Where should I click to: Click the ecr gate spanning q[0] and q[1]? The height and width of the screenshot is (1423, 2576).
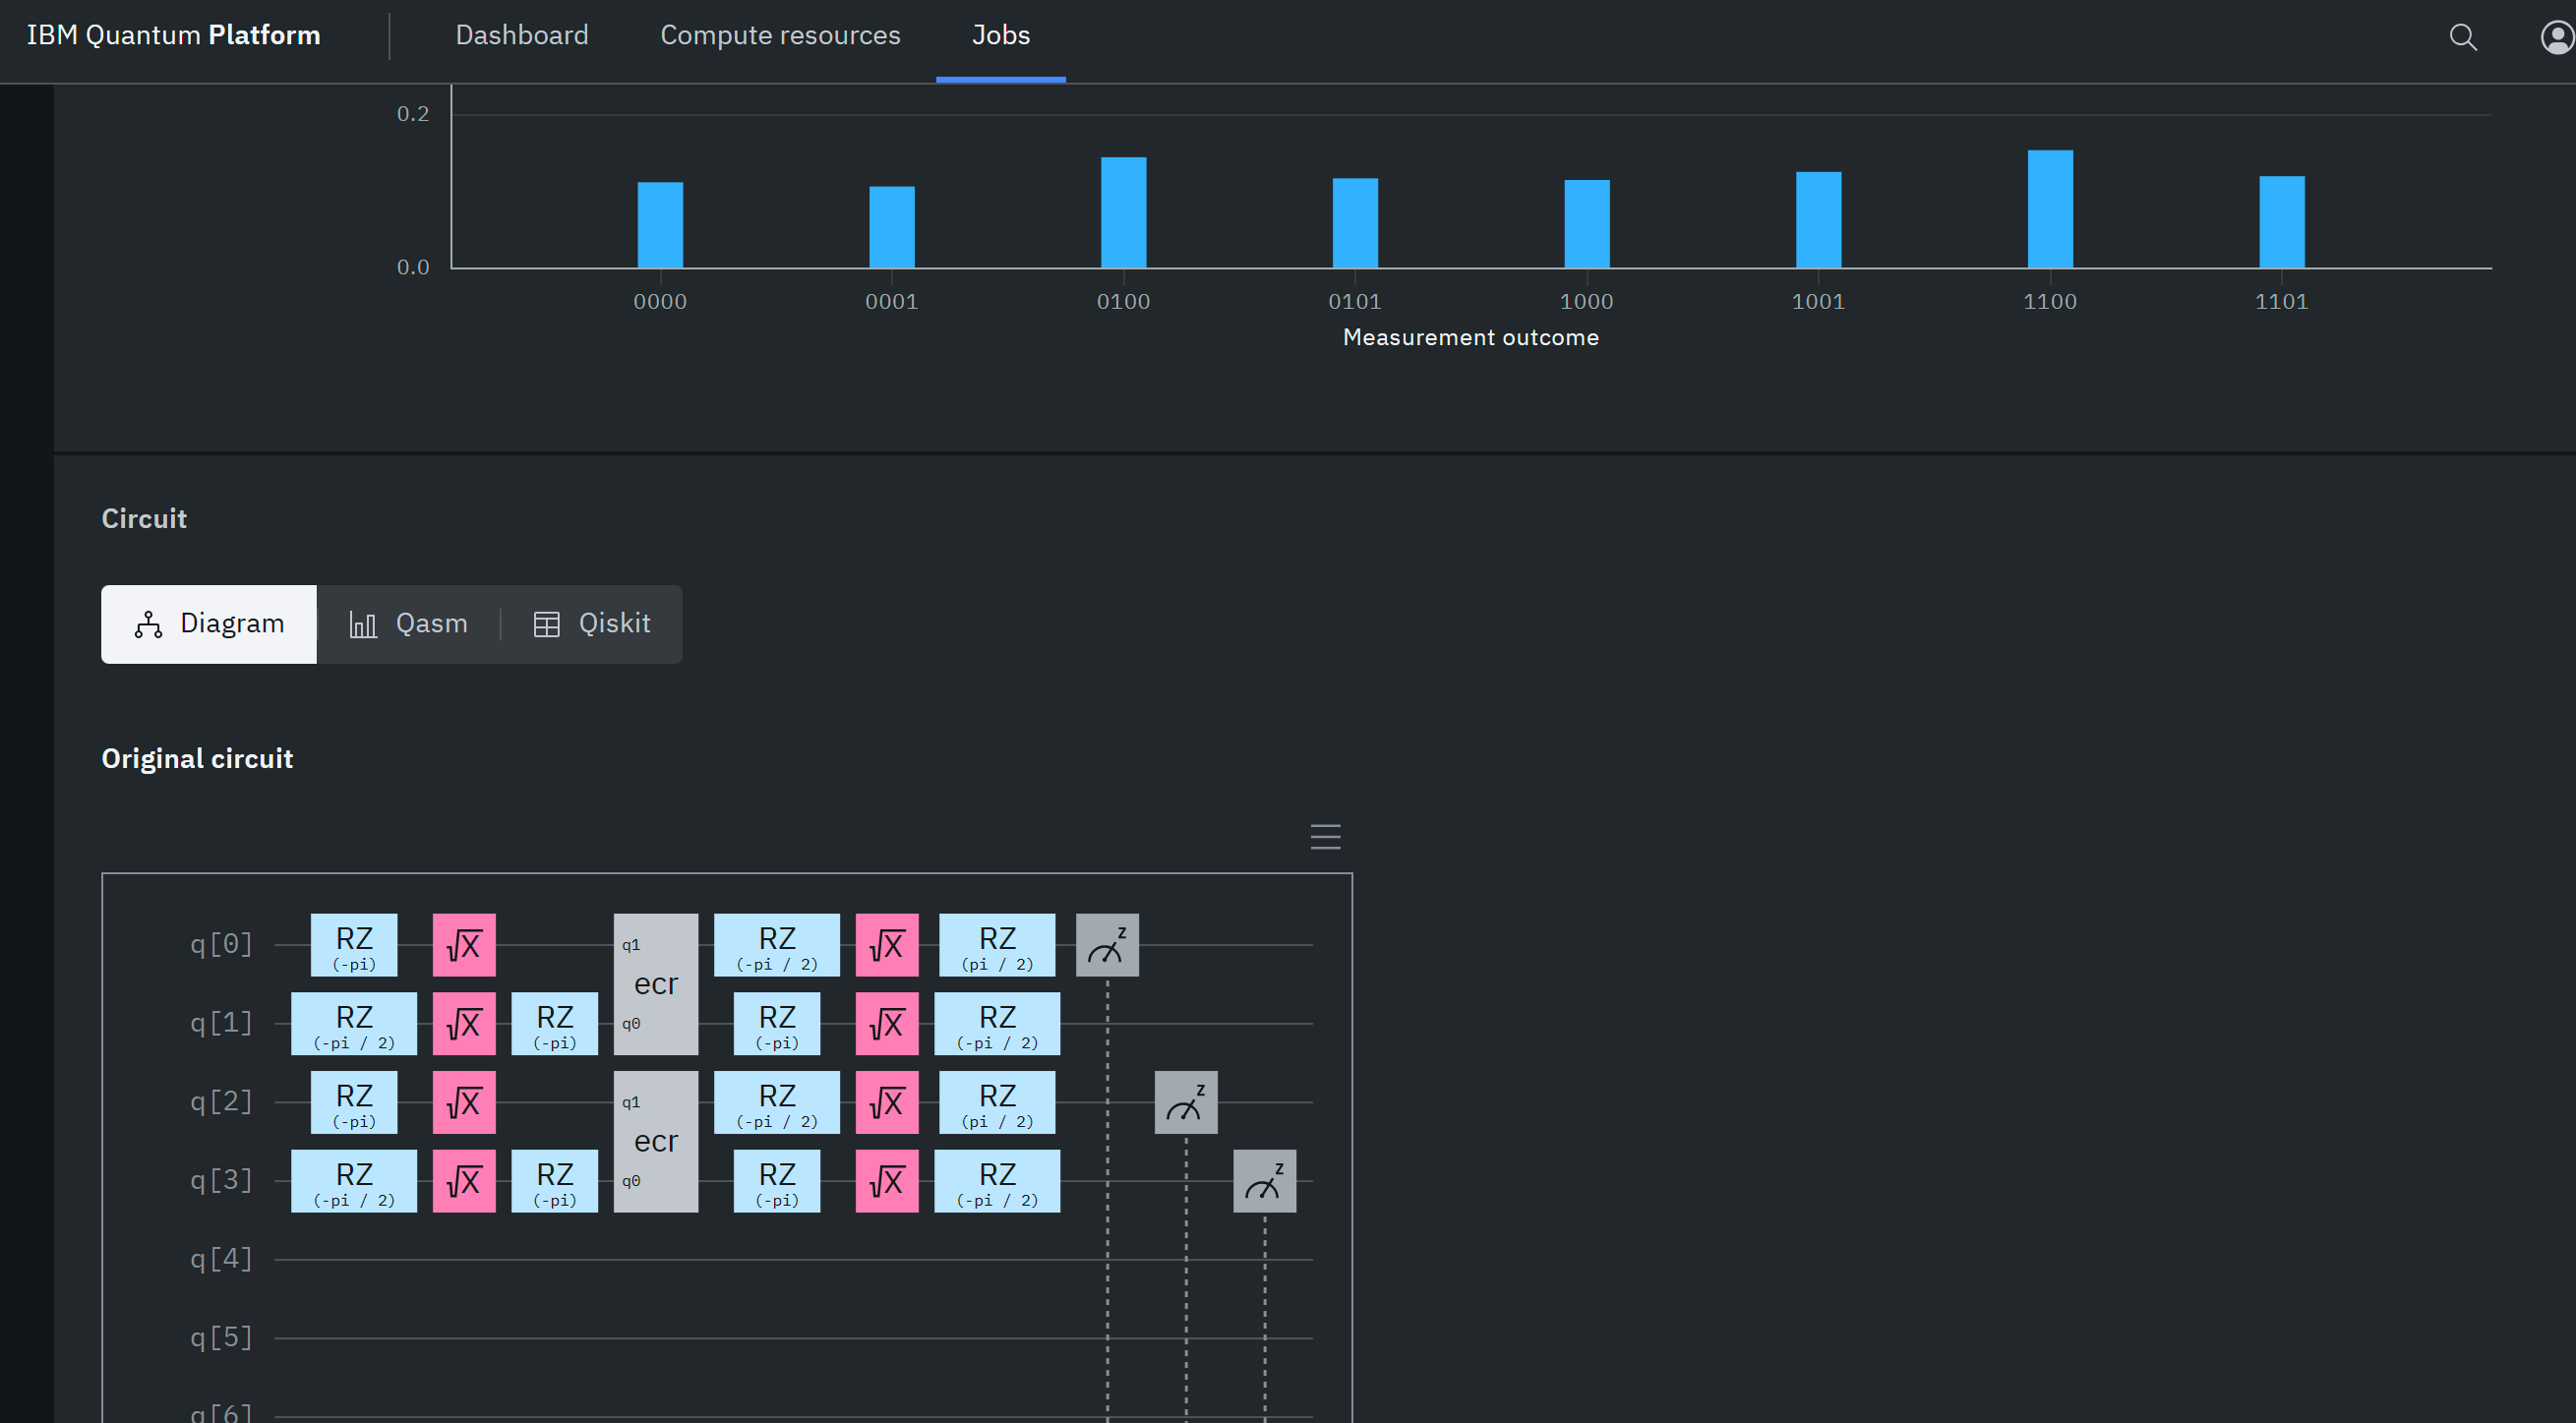click(656, 984)
